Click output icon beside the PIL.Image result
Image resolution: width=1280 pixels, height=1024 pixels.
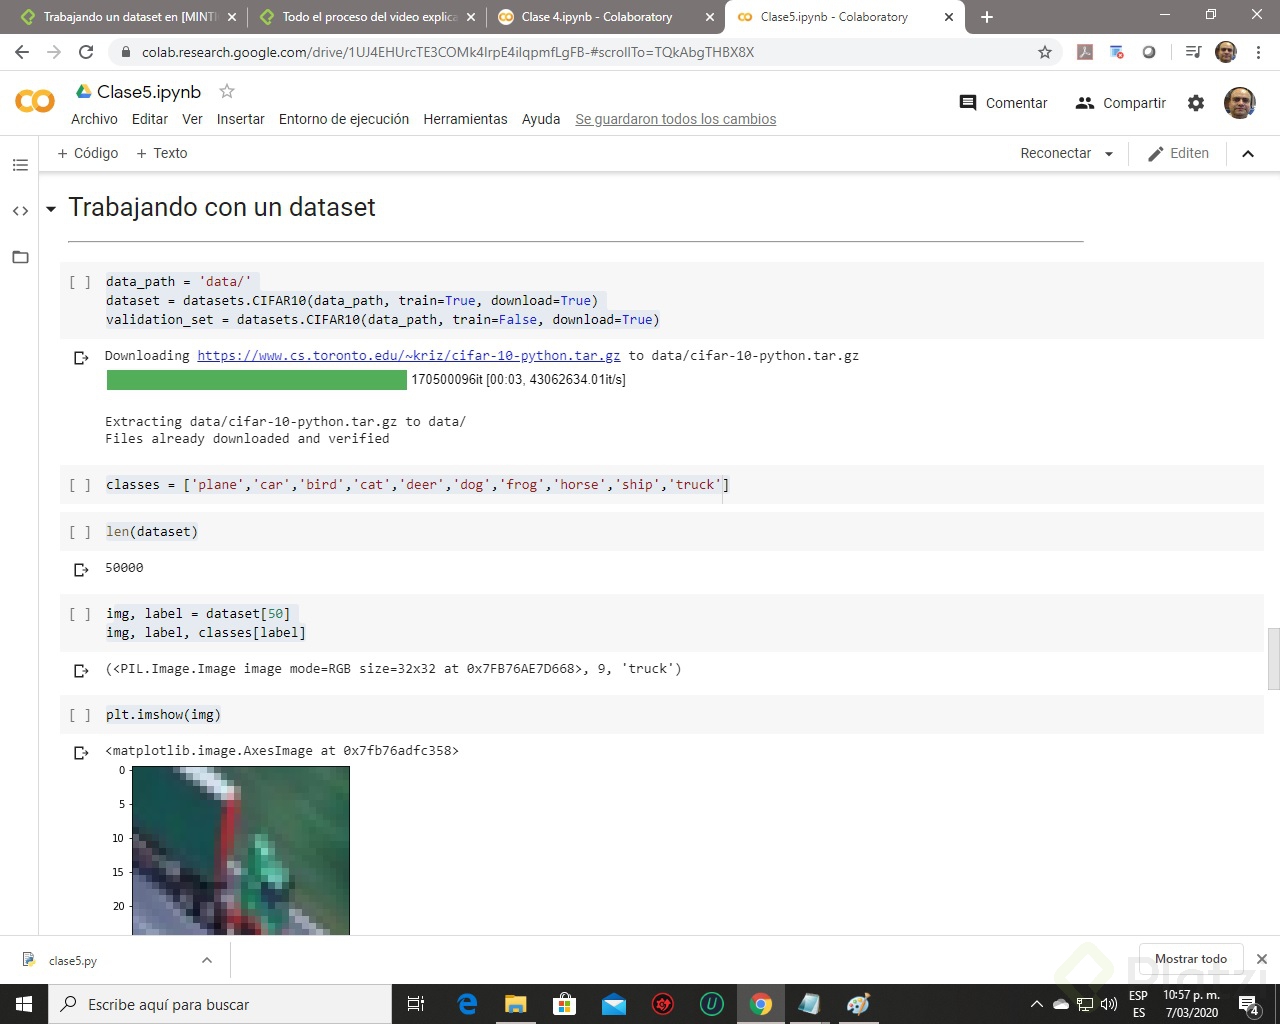tap(81, 671)
